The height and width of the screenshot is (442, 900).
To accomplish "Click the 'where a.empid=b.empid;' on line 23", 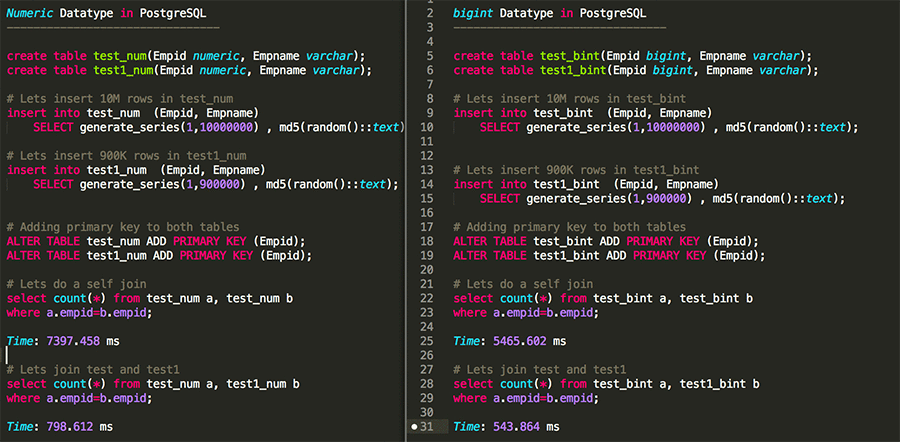I will tap(526, 313).
